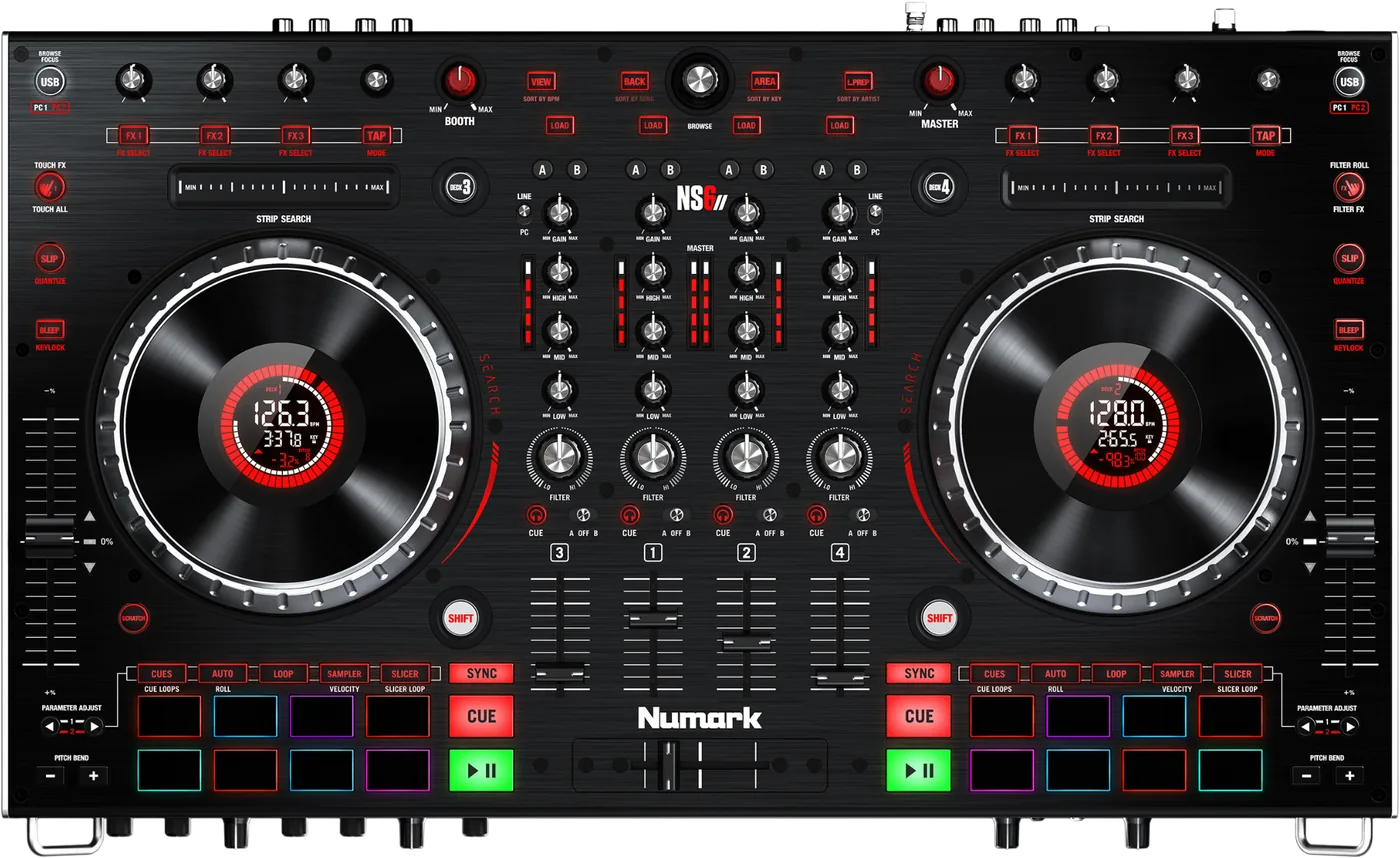This screenshot has width=1400, height=858.
Task: Hold the left SHIFT button
Action: click(459, 618)
